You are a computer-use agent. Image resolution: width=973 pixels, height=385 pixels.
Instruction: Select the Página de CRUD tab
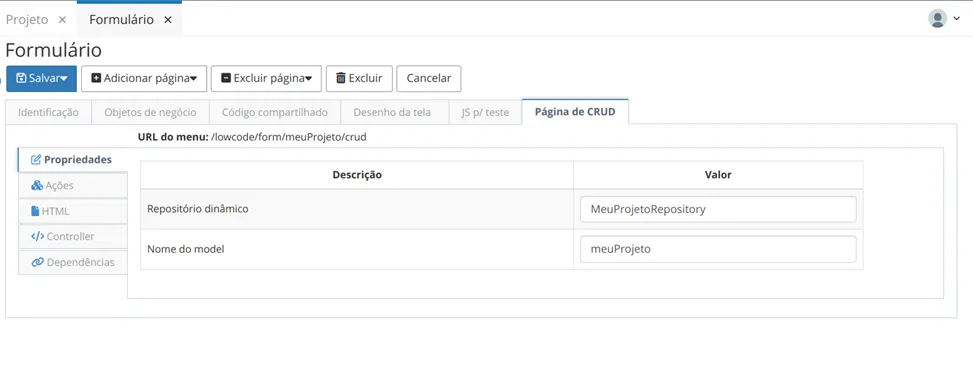575,112
